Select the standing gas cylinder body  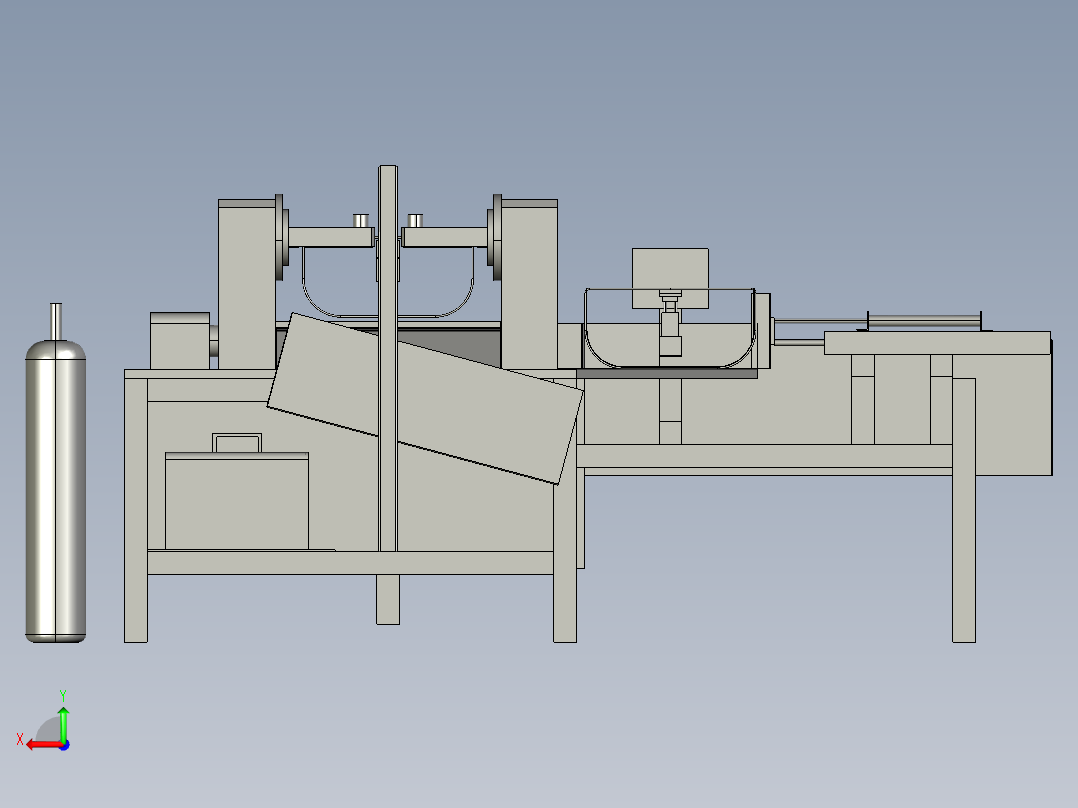point(56,491)
